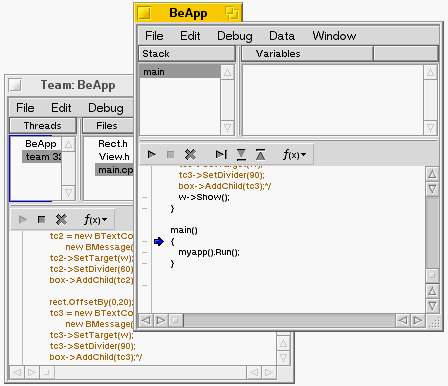
Task: Click the breakpoint marker beside w->Show();
Action: coord(144,197)
